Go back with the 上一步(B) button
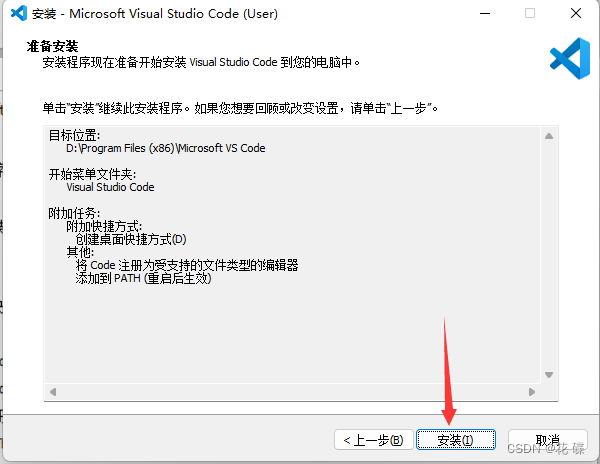The width and height of the screenshot is (600, 464). pyautogui.click(x=373, y=440)
